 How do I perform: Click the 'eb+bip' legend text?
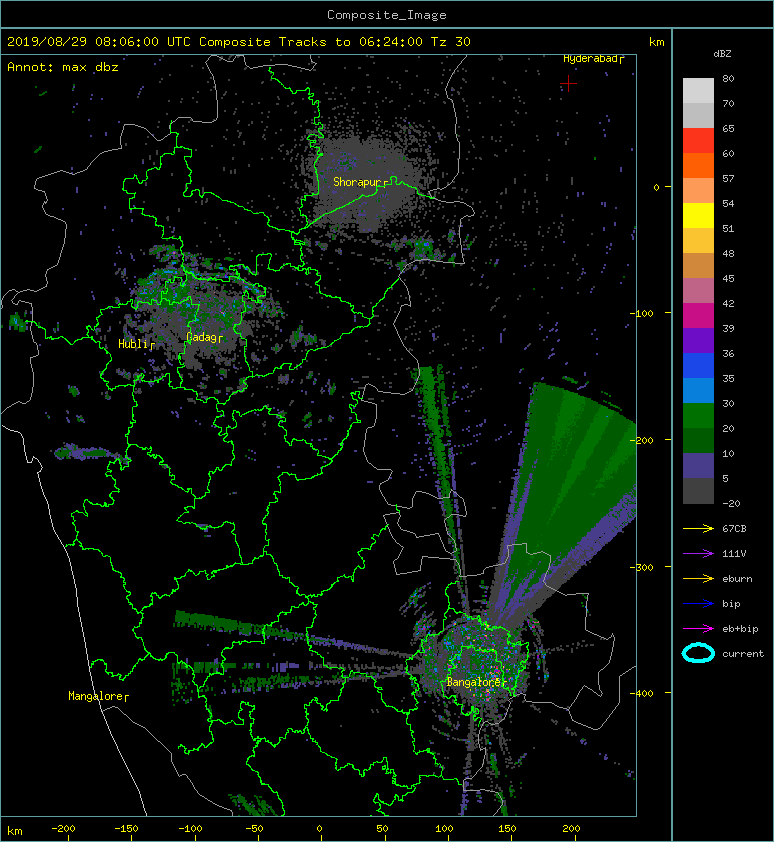(x=740, y=628)
